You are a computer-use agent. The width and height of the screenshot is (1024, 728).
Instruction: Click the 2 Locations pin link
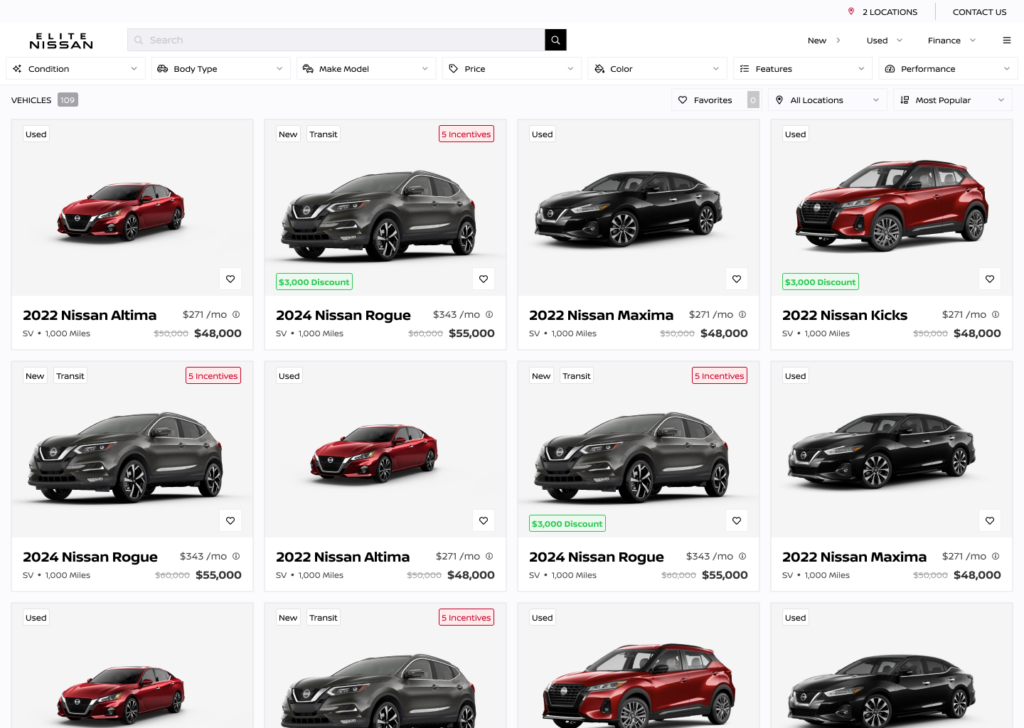(x=883, y=12)
